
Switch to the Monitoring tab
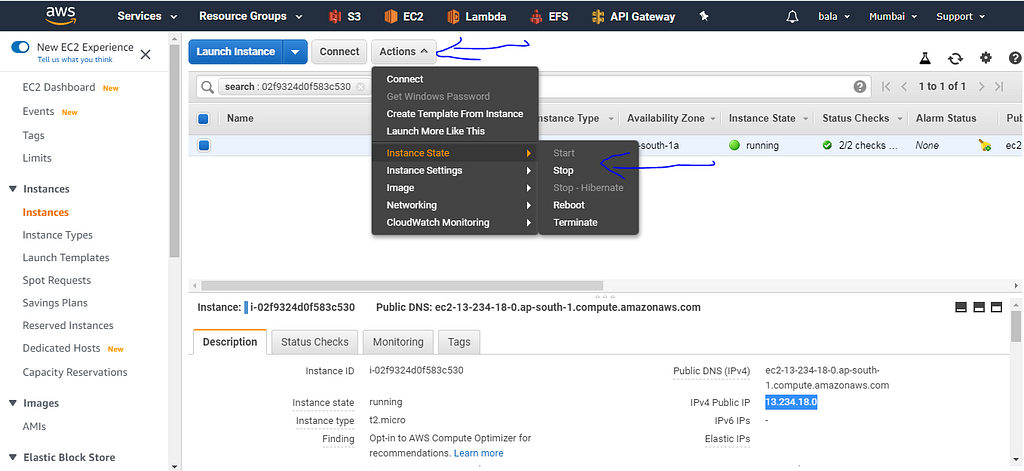398,342
